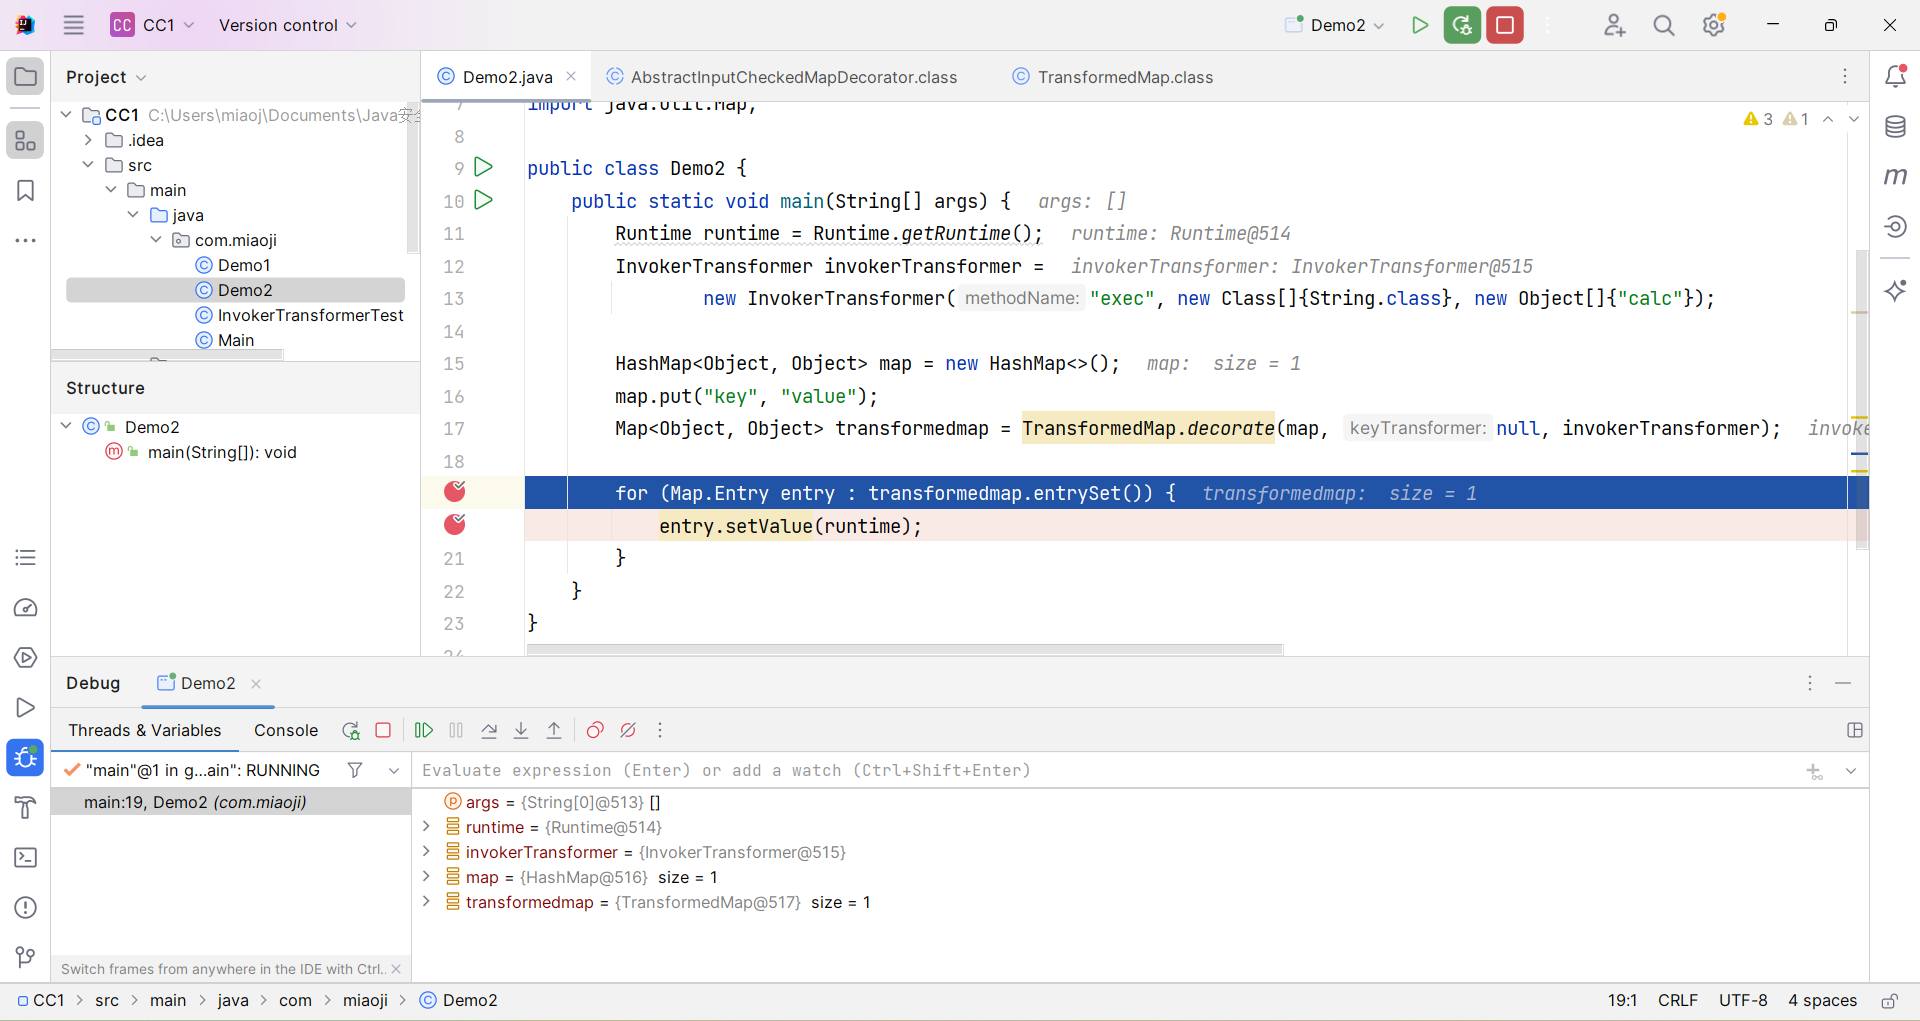Screen dimensions: 1920x1021
Task: Stop the running Demo2 program
Action: point(1504,25)
